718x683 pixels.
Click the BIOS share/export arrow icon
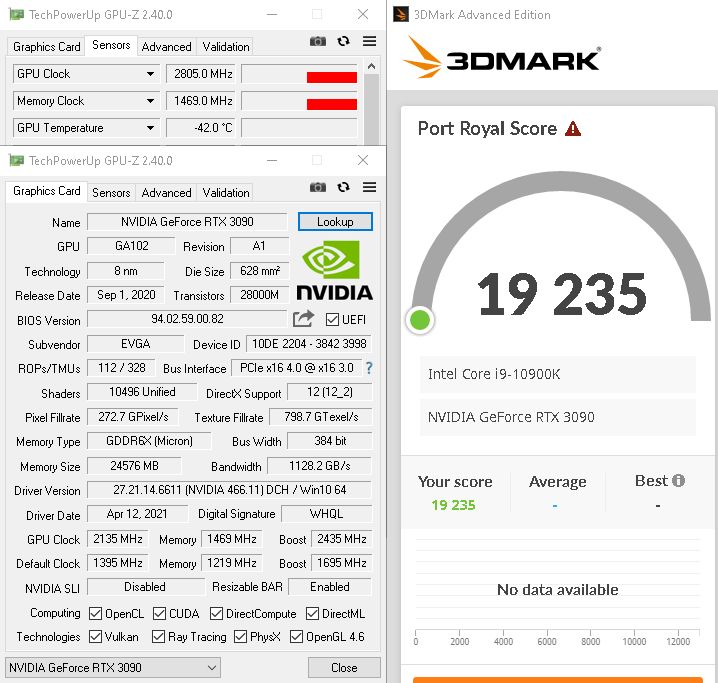click(x=303, y=319)
